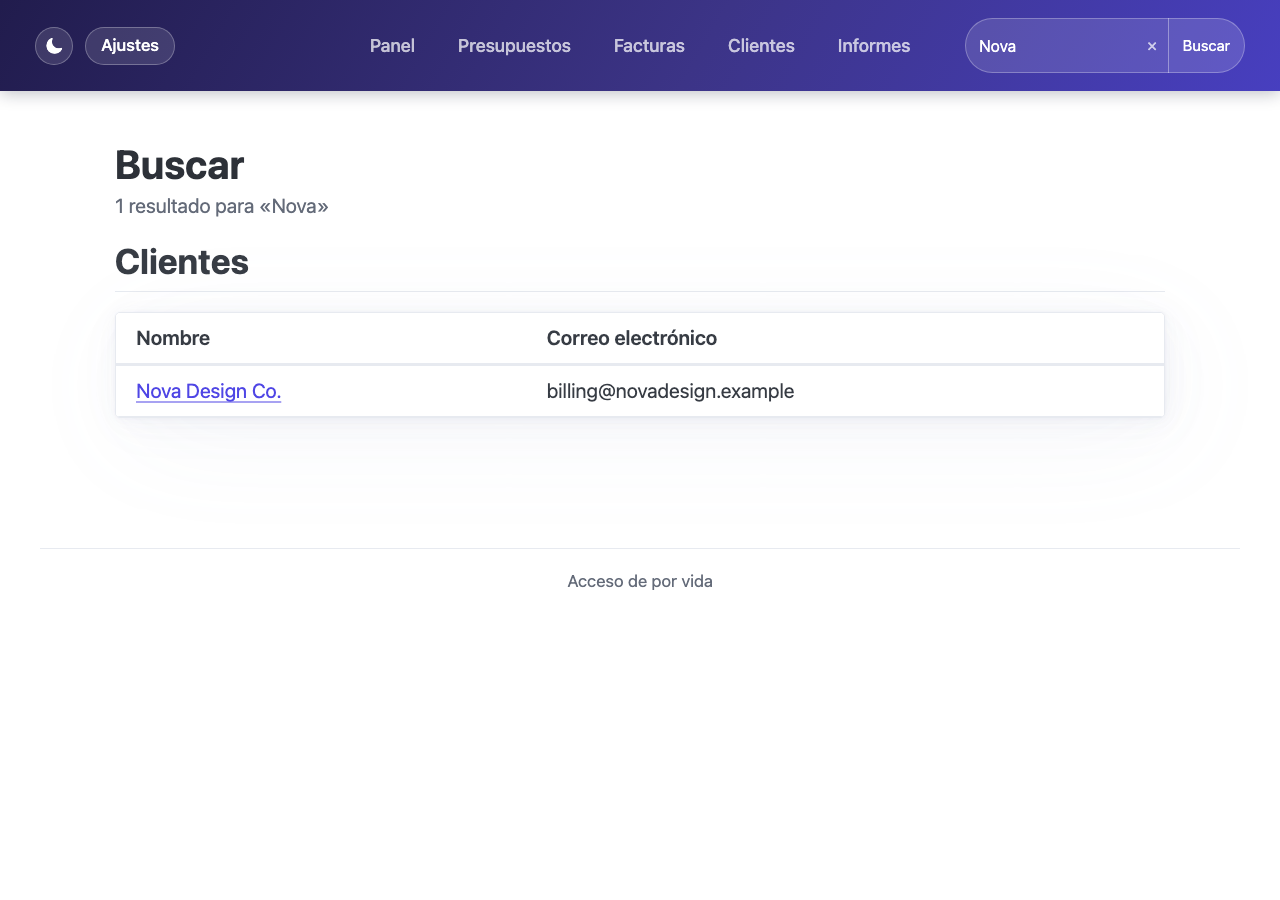Screen dimensions: 1280x900
Task: Click the "Acceso de por vida" footer text
Action: [x=640, y=581]
